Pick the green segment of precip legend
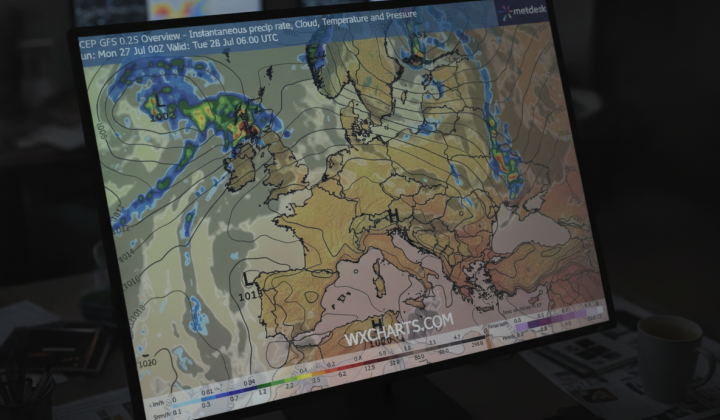This screenshot has width=720, height=420. pyautogui.click(x=270, y=384)
